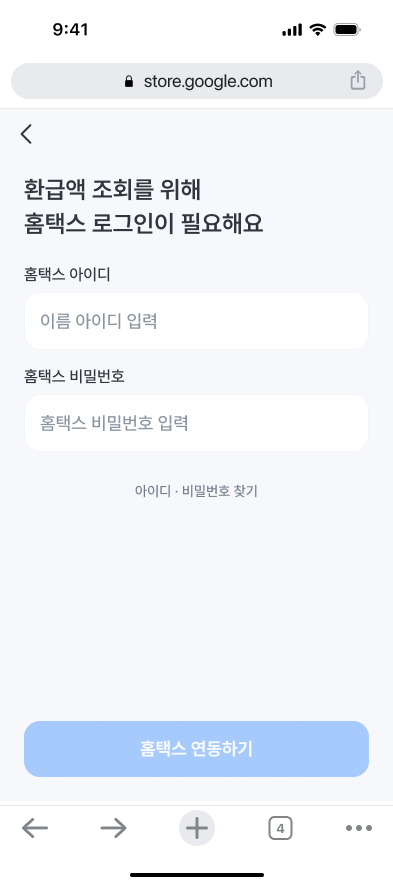
Task: Tap the battery status icon
Action: 347,30
